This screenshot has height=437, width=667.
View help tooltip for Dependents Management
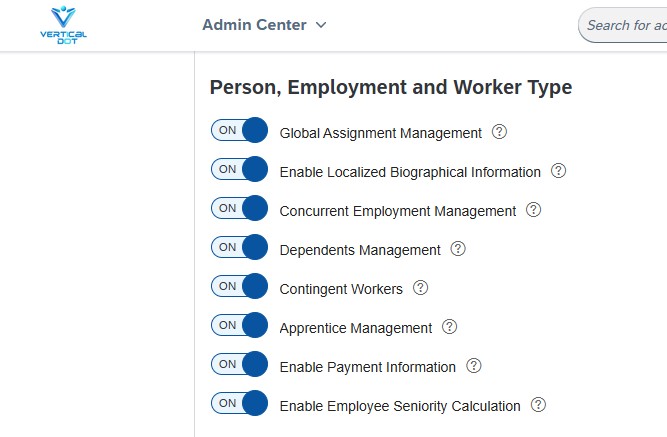(458, 249)
